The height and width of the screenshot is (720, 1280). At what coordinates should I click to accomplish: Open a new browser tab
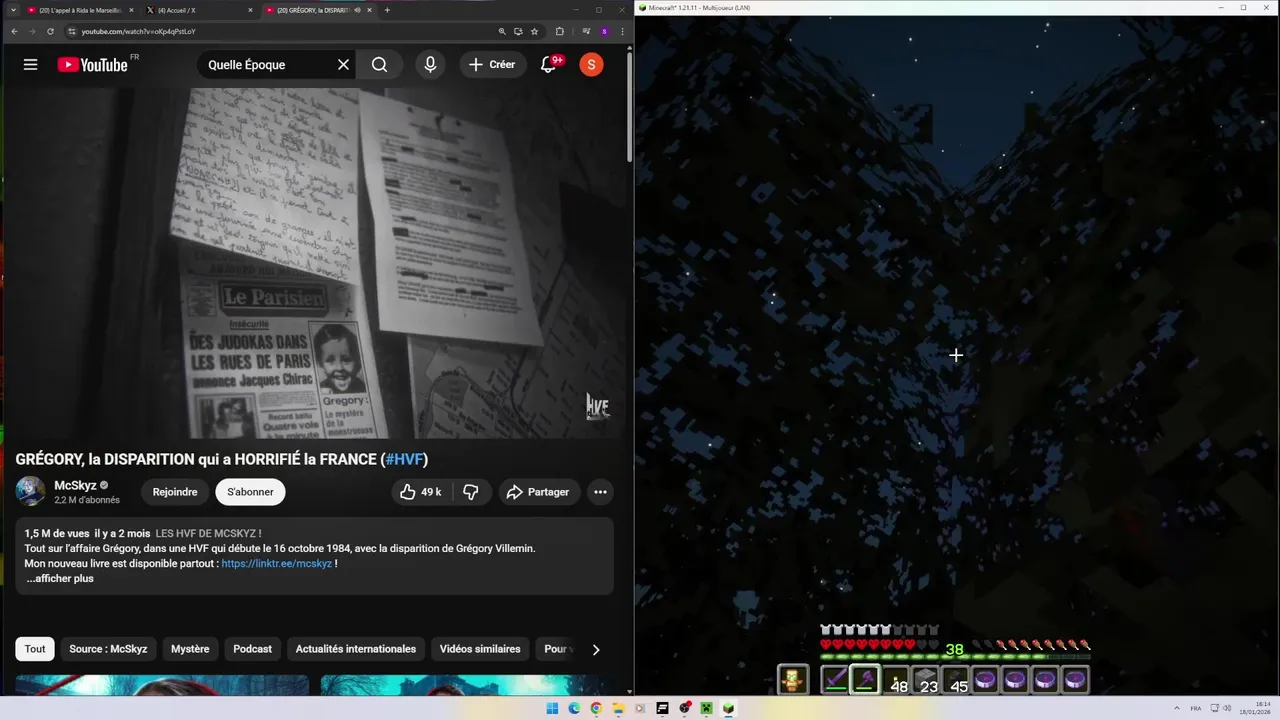coord(387,10)
